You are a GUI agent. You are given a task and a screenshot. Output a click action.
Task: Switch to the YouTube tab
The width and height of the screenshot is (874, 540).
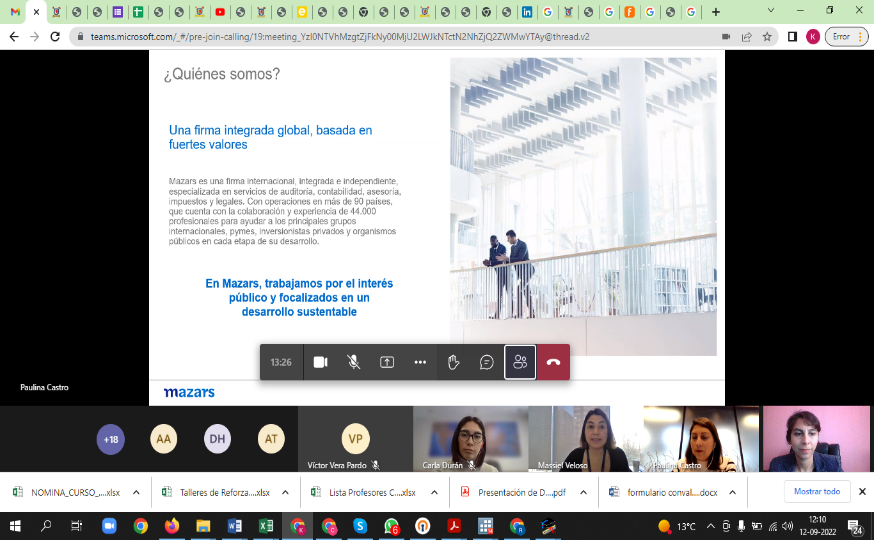tap(220, 12)
